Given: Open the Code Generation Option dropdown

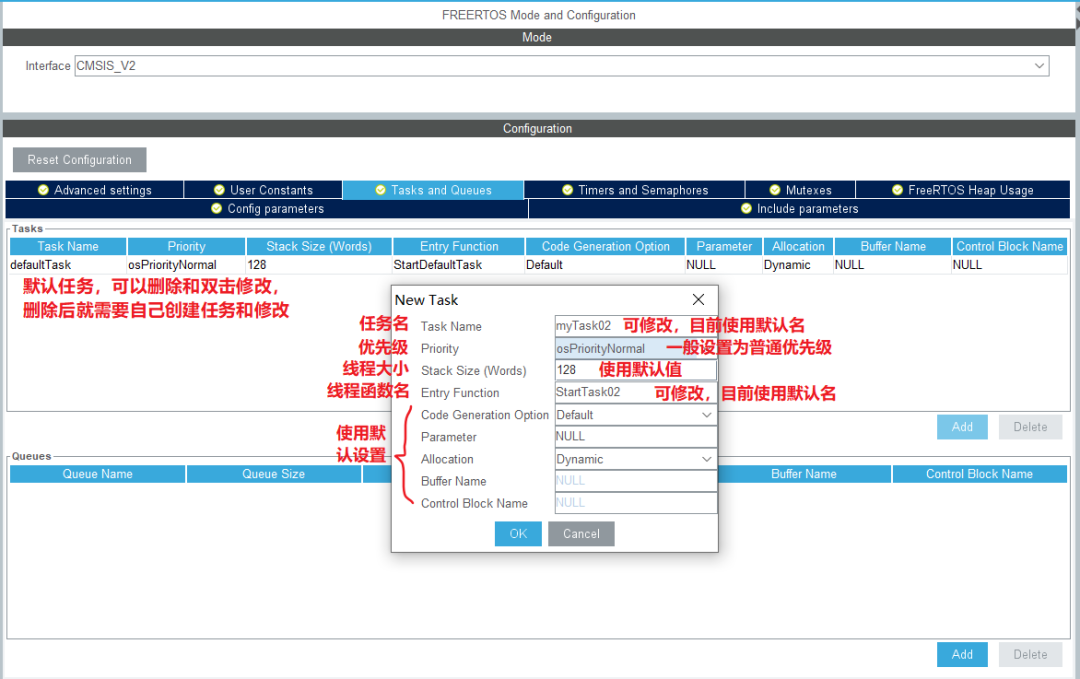Looking at the screenshot, I should coord(636,415).
